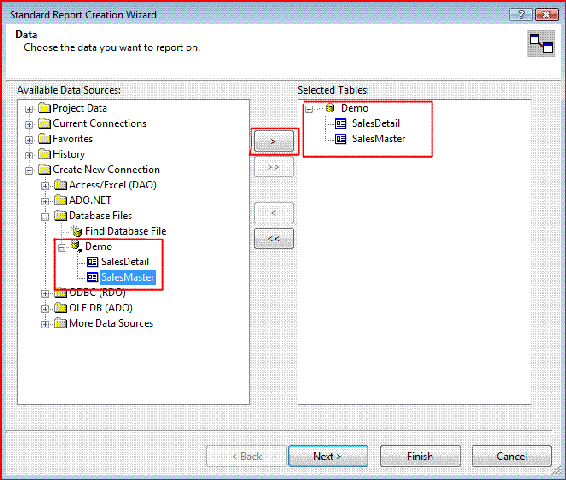Screen dimensions: 566x480
Task: Click the SalesDetail table icon in Available Data Sources
Action: [93, 262]
